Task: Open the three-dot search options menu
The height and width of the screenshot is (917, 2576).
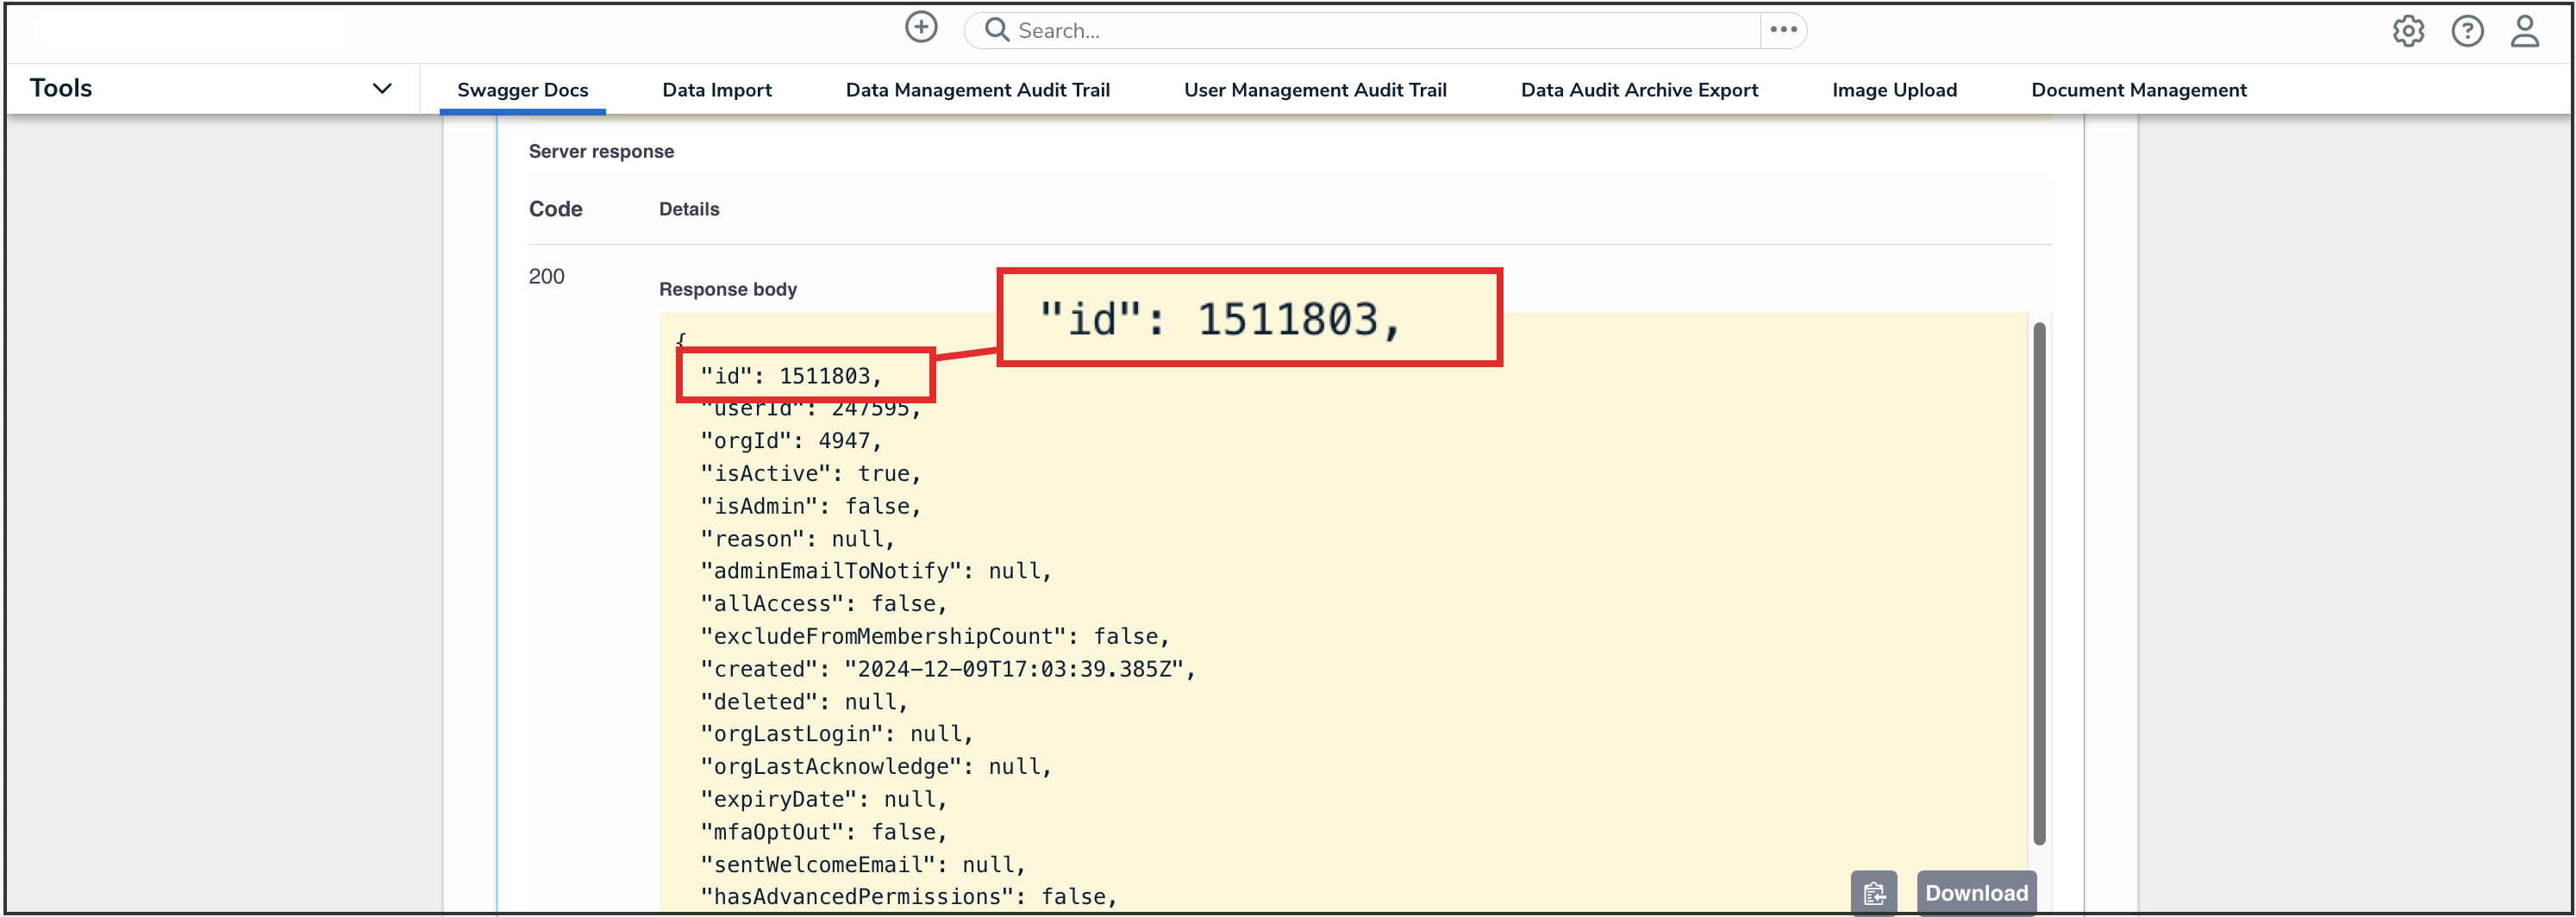Action: [1783, 30]
